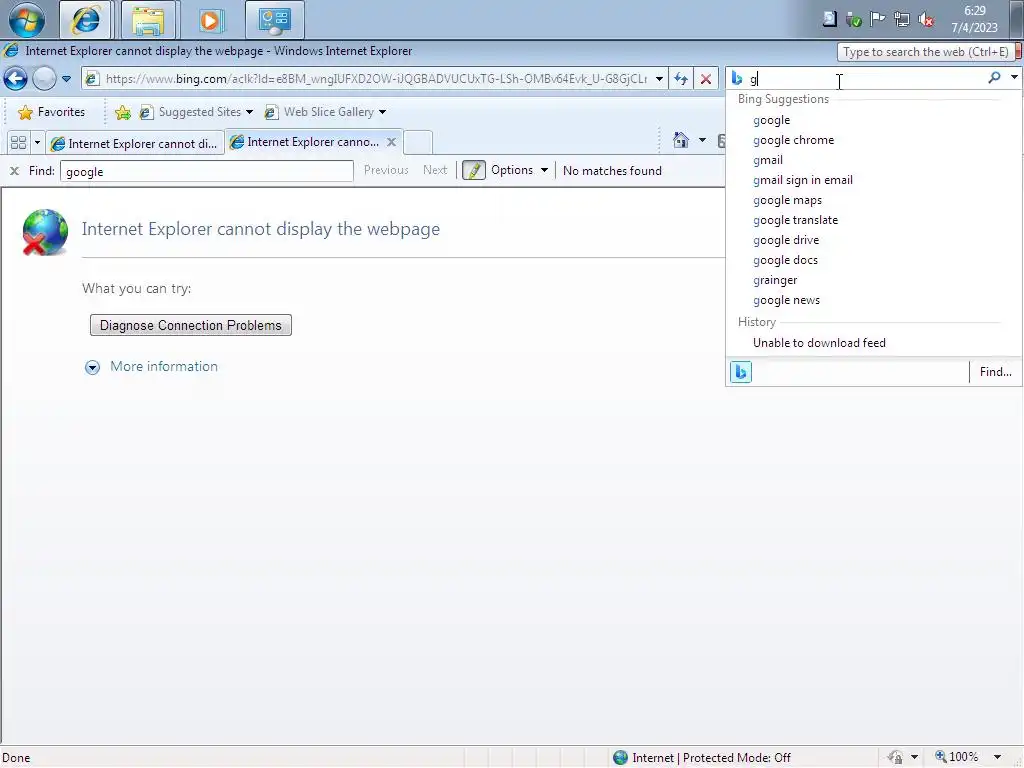Open the Find bar Options dropdown
The image size is (1024, 768).
(x=519, y=170)
